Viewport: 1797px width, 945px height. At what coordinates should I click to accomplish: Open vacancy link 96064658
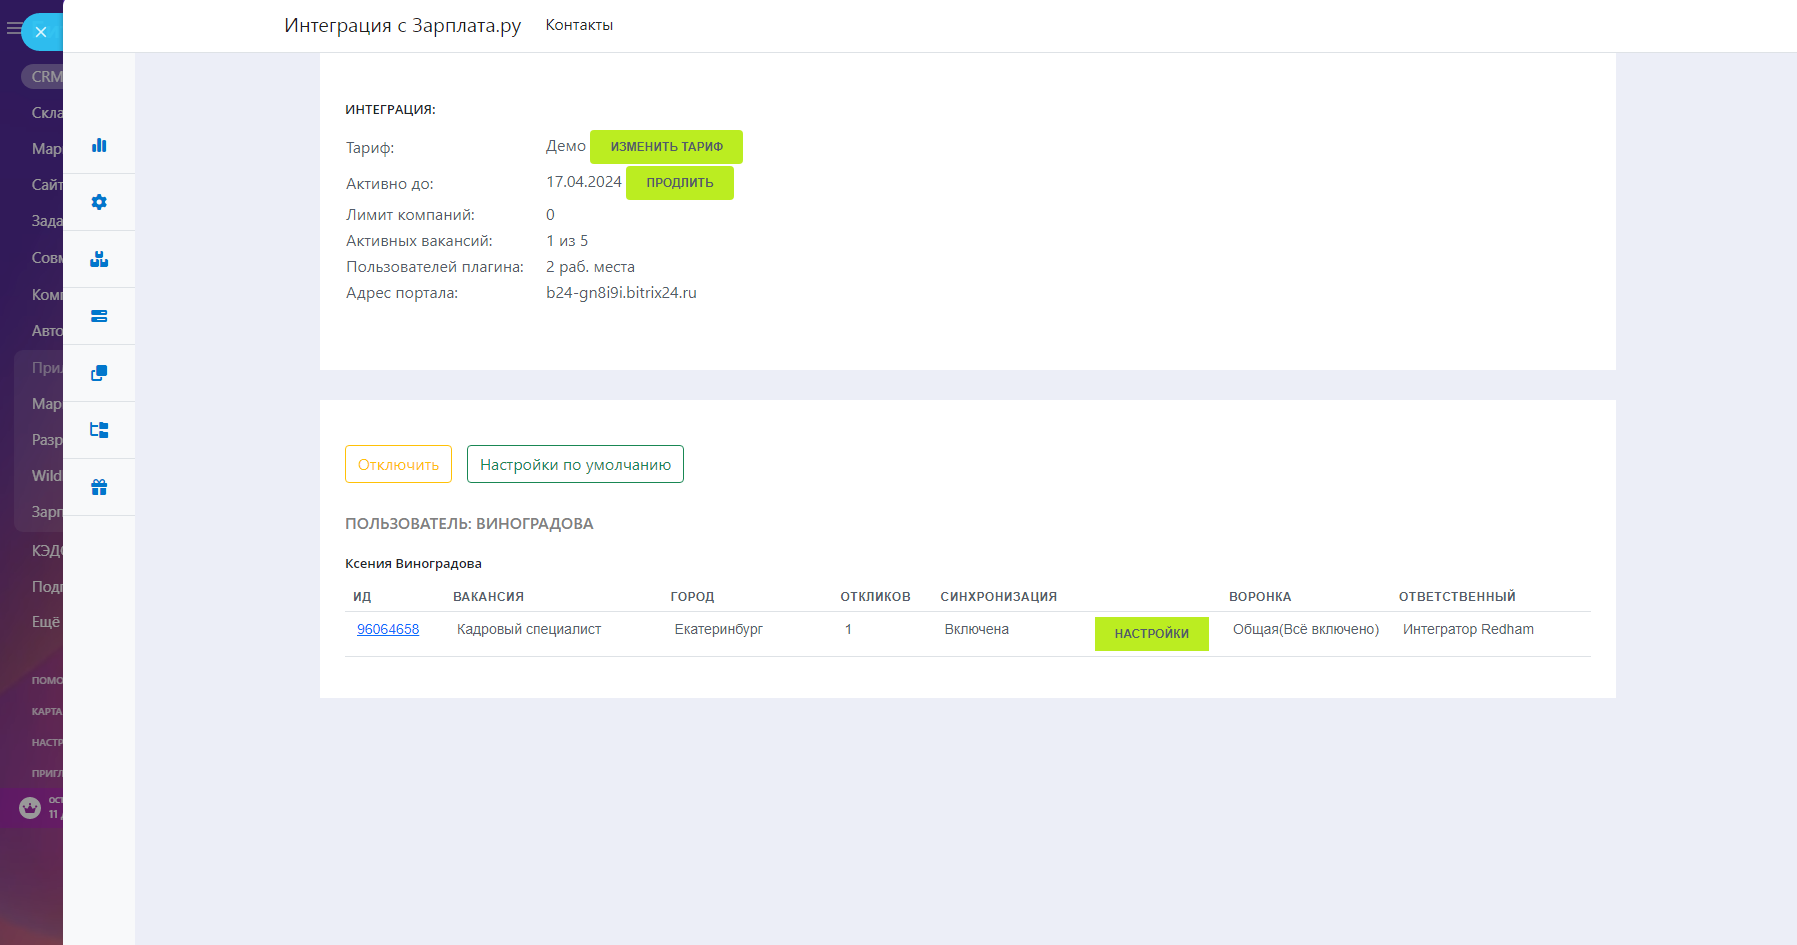pyautogui.click(x=388, y=629)
